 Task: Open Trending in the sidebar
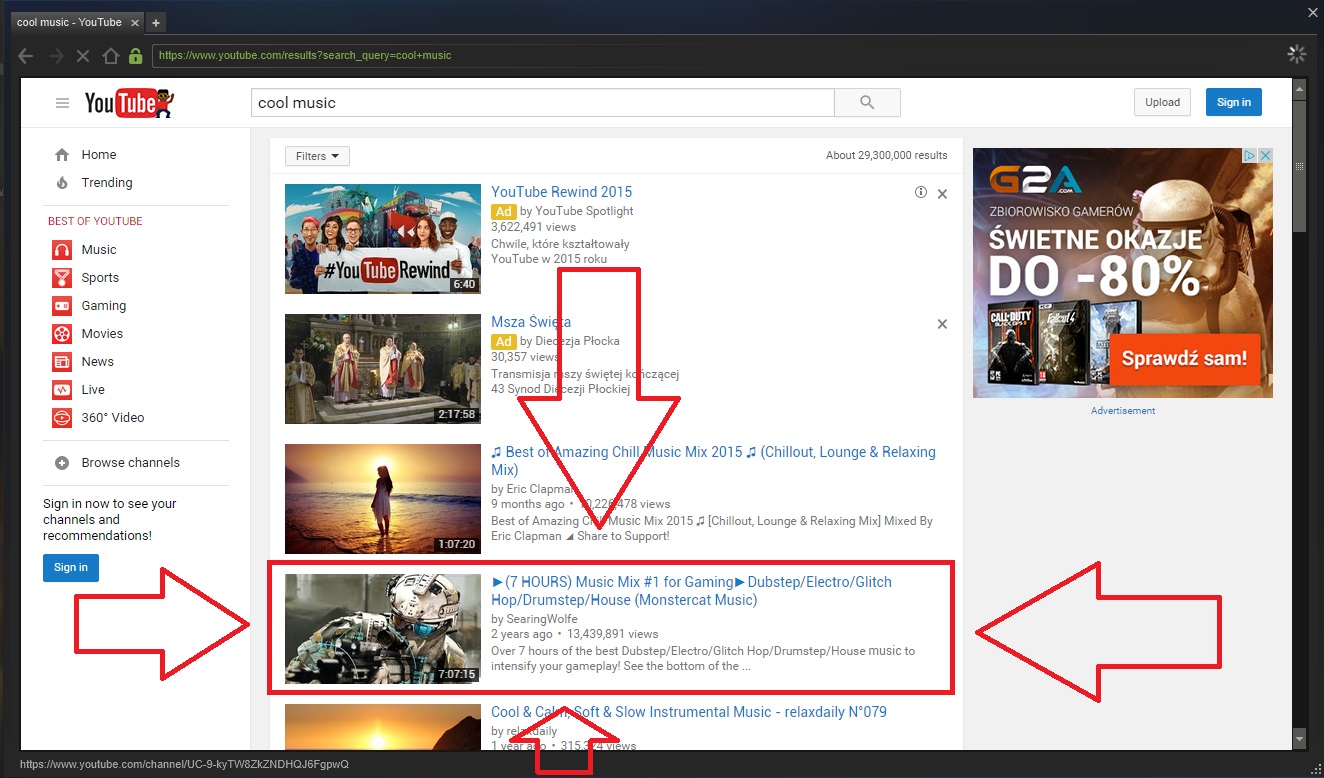tap(107, 183)
